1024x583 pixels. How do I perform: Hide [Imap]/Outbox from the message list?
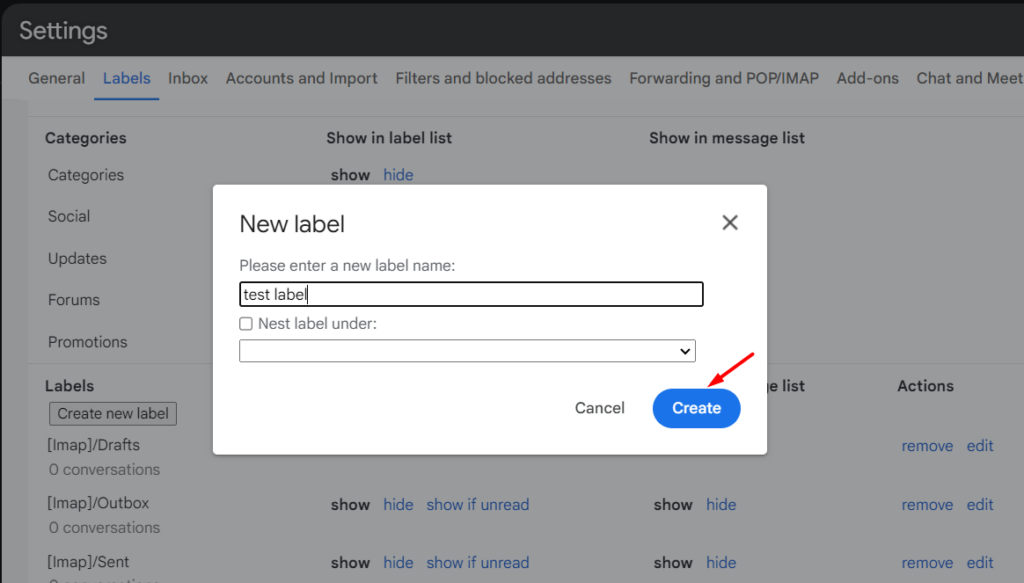coord(721,505)
